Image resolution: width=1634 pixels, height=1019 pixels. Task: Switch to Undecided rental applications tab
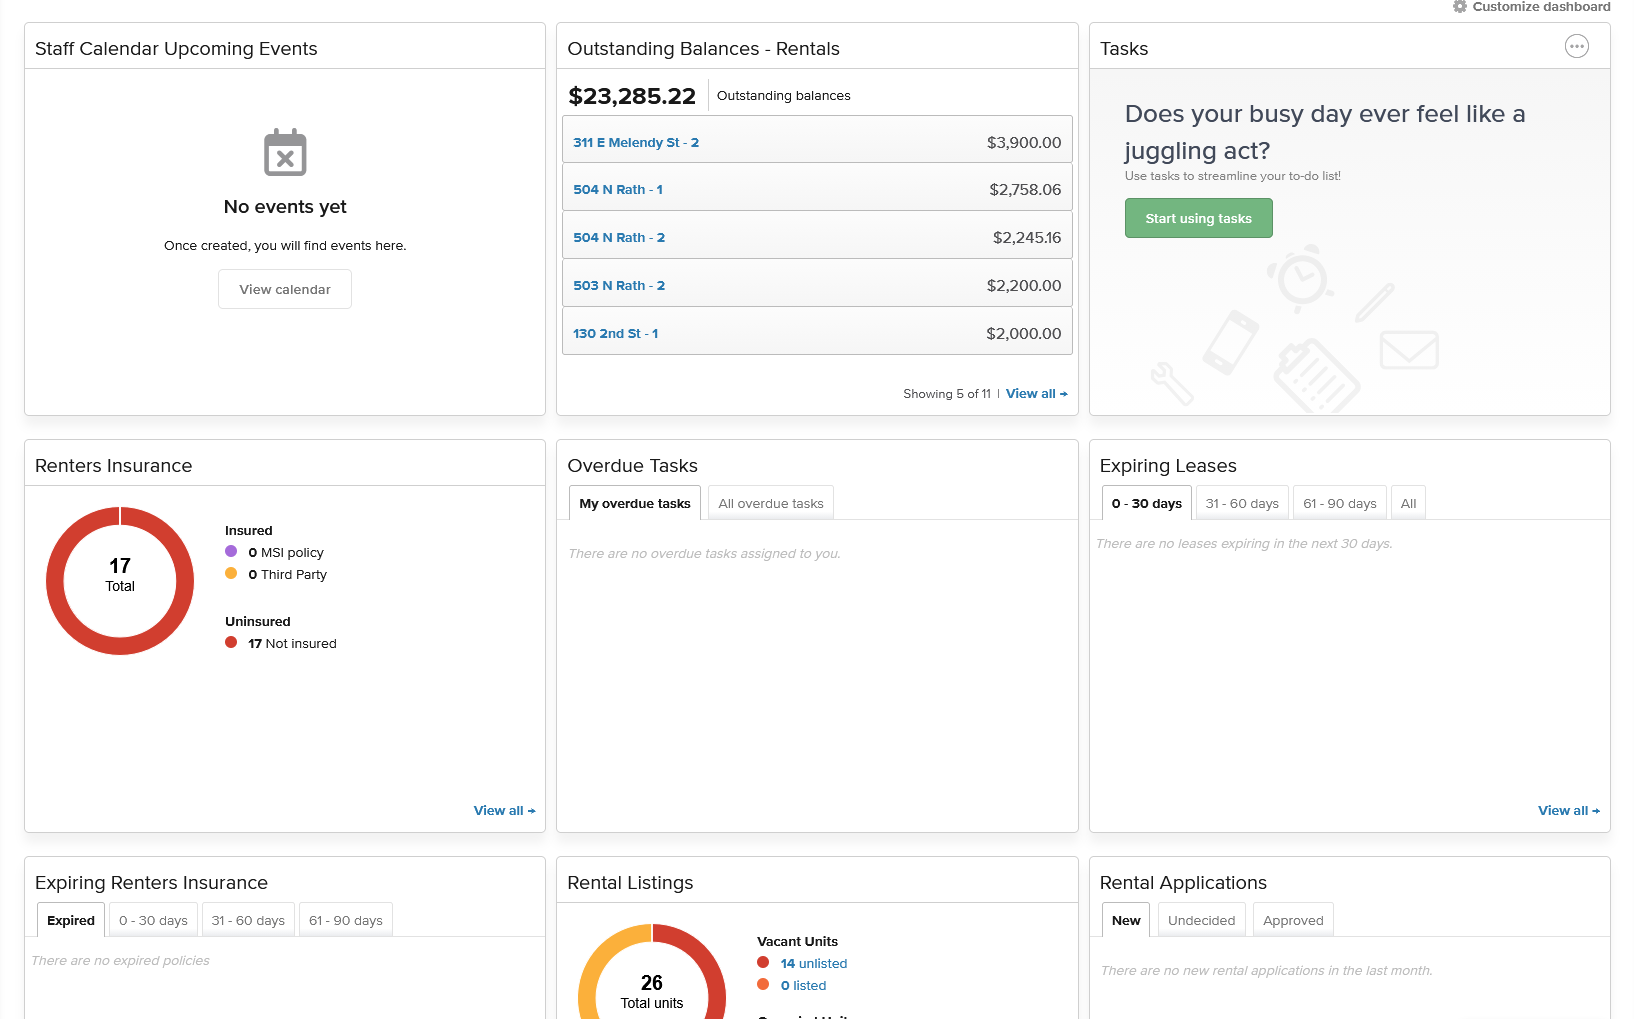1201,920
